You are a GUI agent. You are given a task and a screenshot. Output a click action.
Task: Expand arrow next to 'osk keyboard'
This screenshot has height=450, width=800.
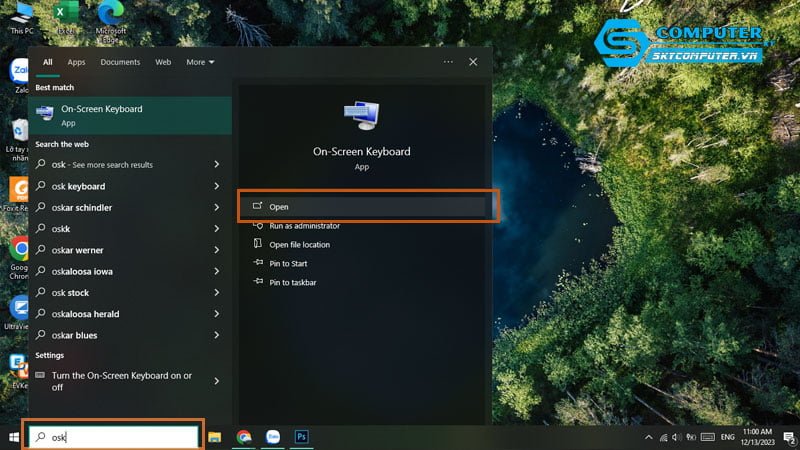point(217,186)
